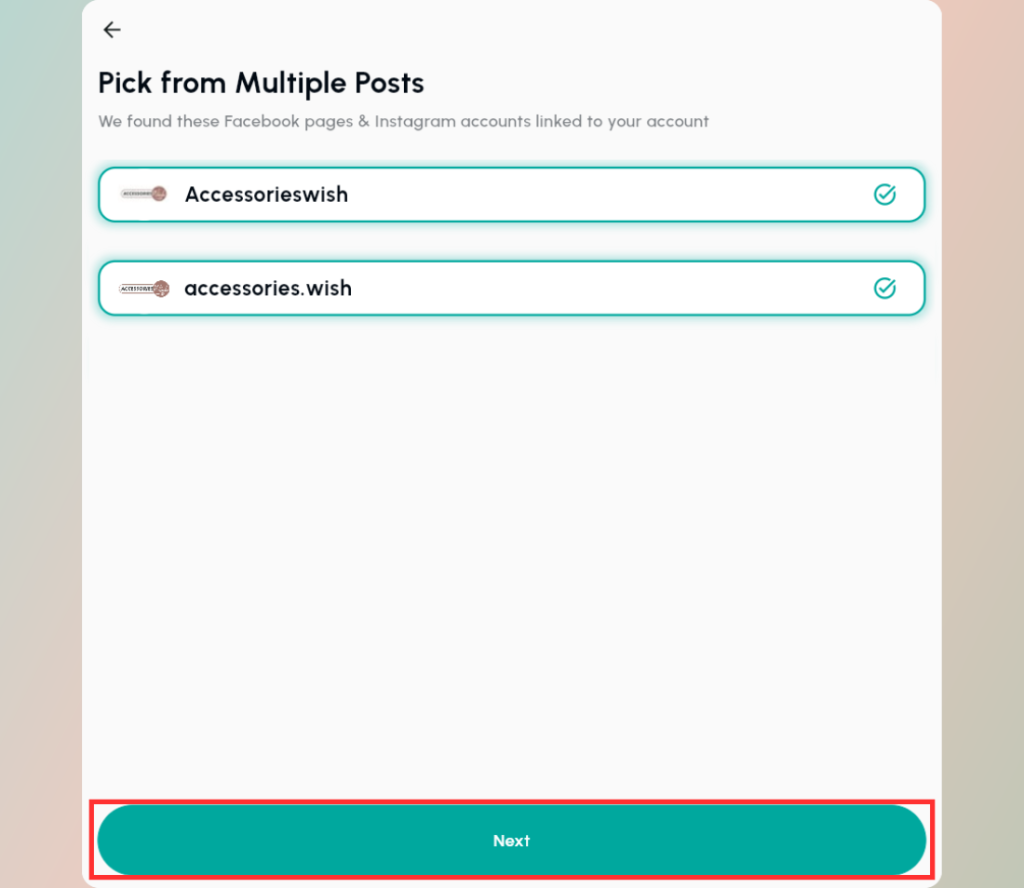Screen dimensions: 1024x888
Task: Select the accessories.wish name text
Action: [x=268, y=288]
